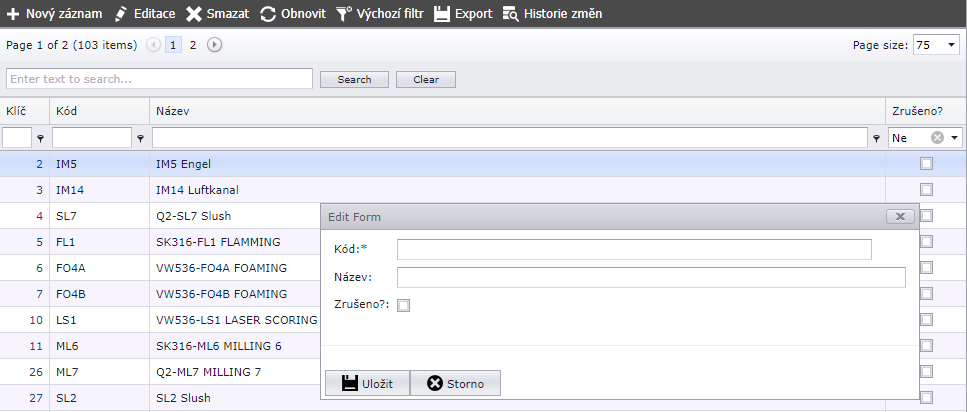
Task: Click the Obnovit refresh icon
Action: coord(268,14)
